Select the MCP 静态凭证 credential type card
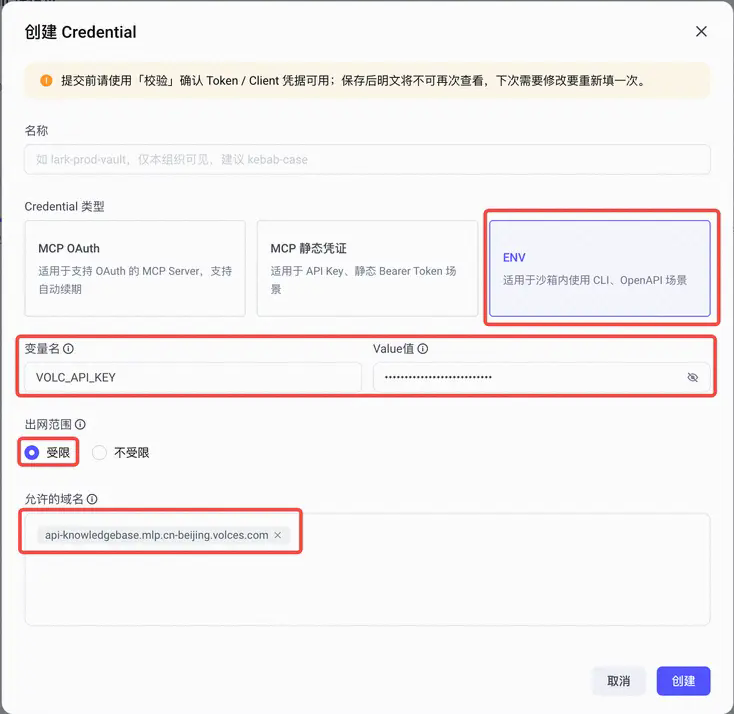Viewport: 734px width, 714px height. click(367, 268)
